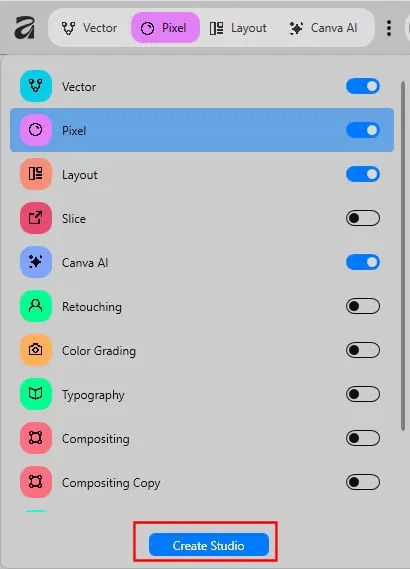Enable the Retouching toggle switch

(x=363, y=306)
